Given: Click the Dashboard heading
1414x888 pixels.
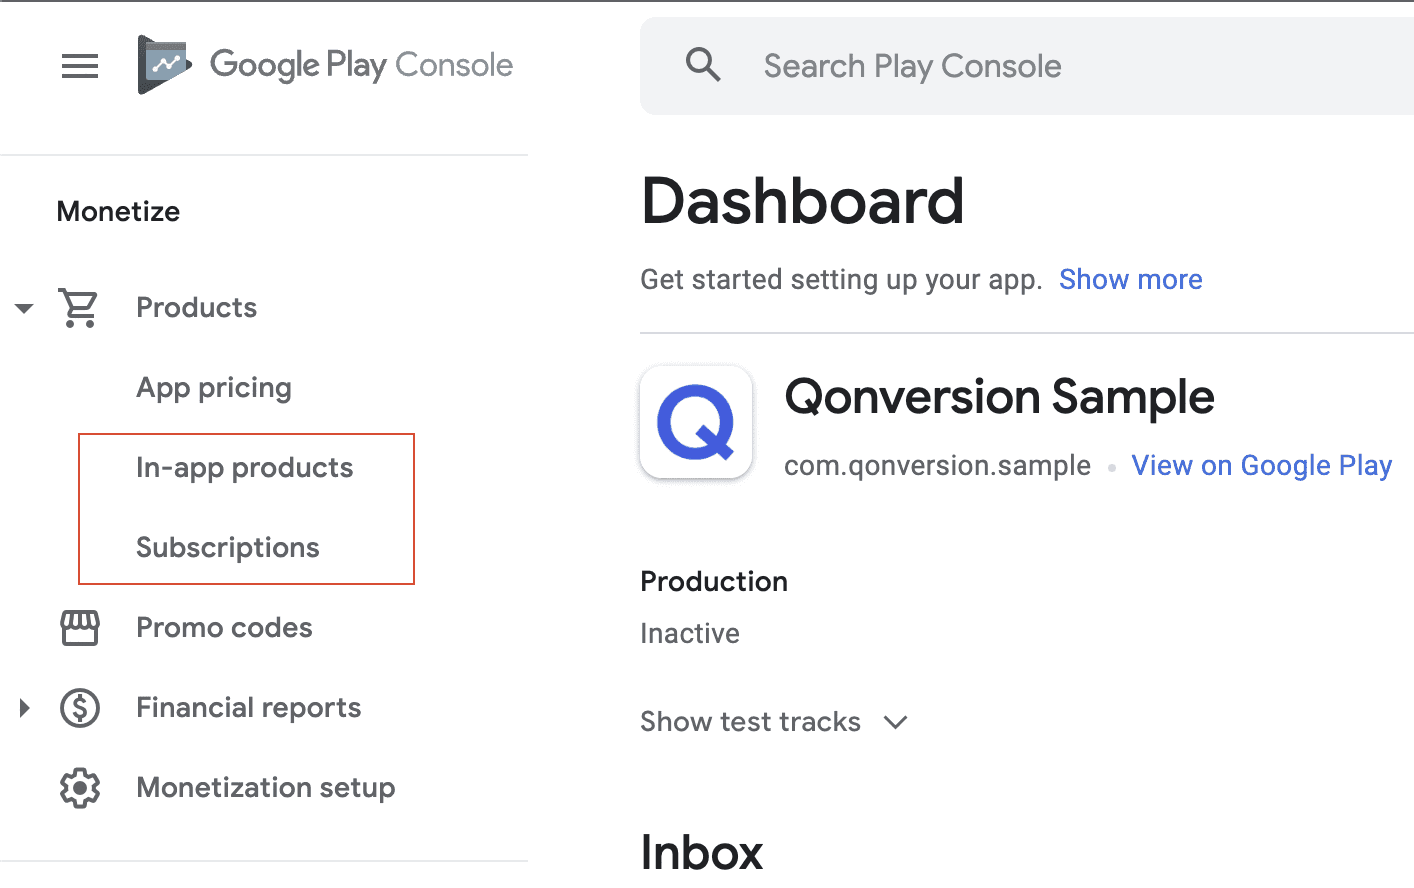Looking at the screenshot, I should coord(802,201).
